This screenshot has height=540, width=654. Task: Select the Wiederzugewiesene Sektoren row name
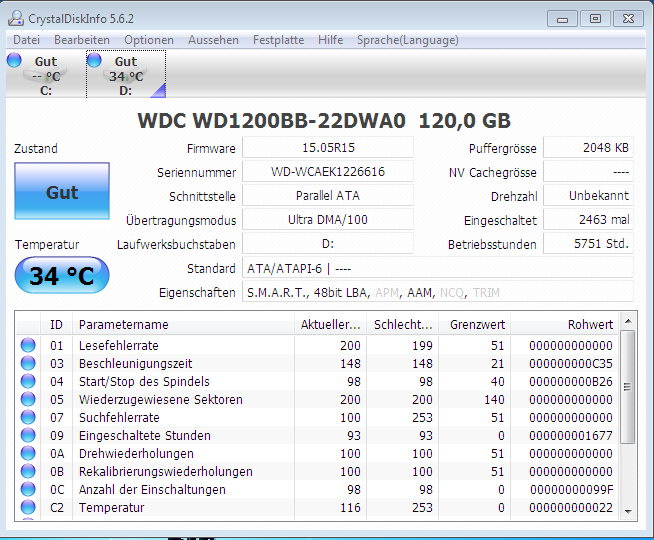[x=161, y=399]
